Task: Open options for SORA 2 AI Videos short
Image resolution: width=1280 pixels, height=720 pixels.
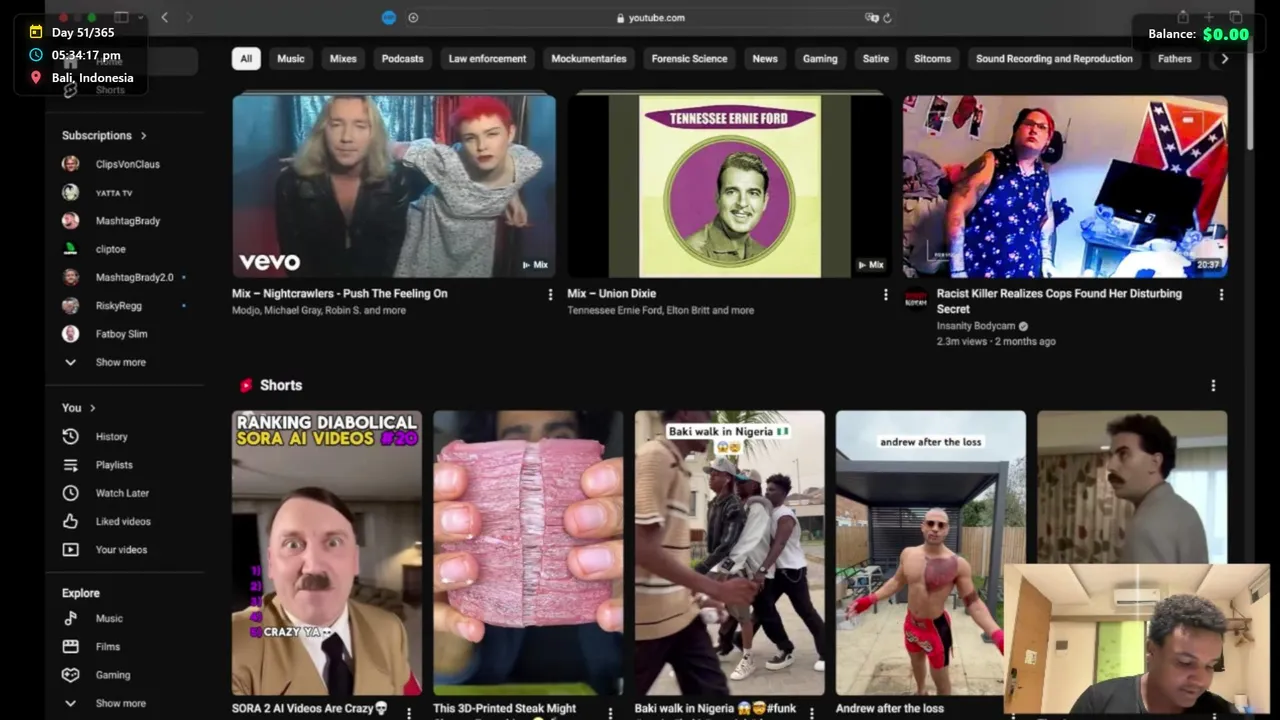Action: click(408, 712)
